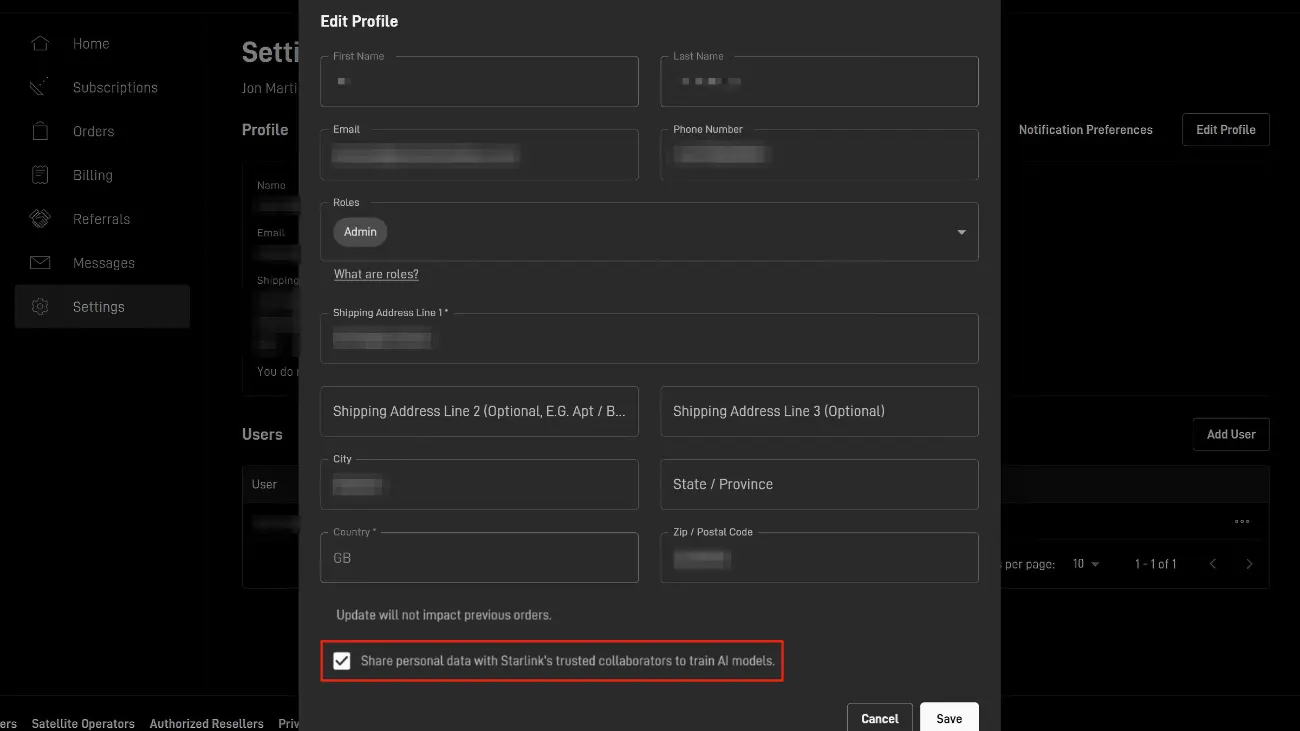Click the Orders clipboard icon
This screenshot has height=731, width=1300.
(x=40, y=131)
